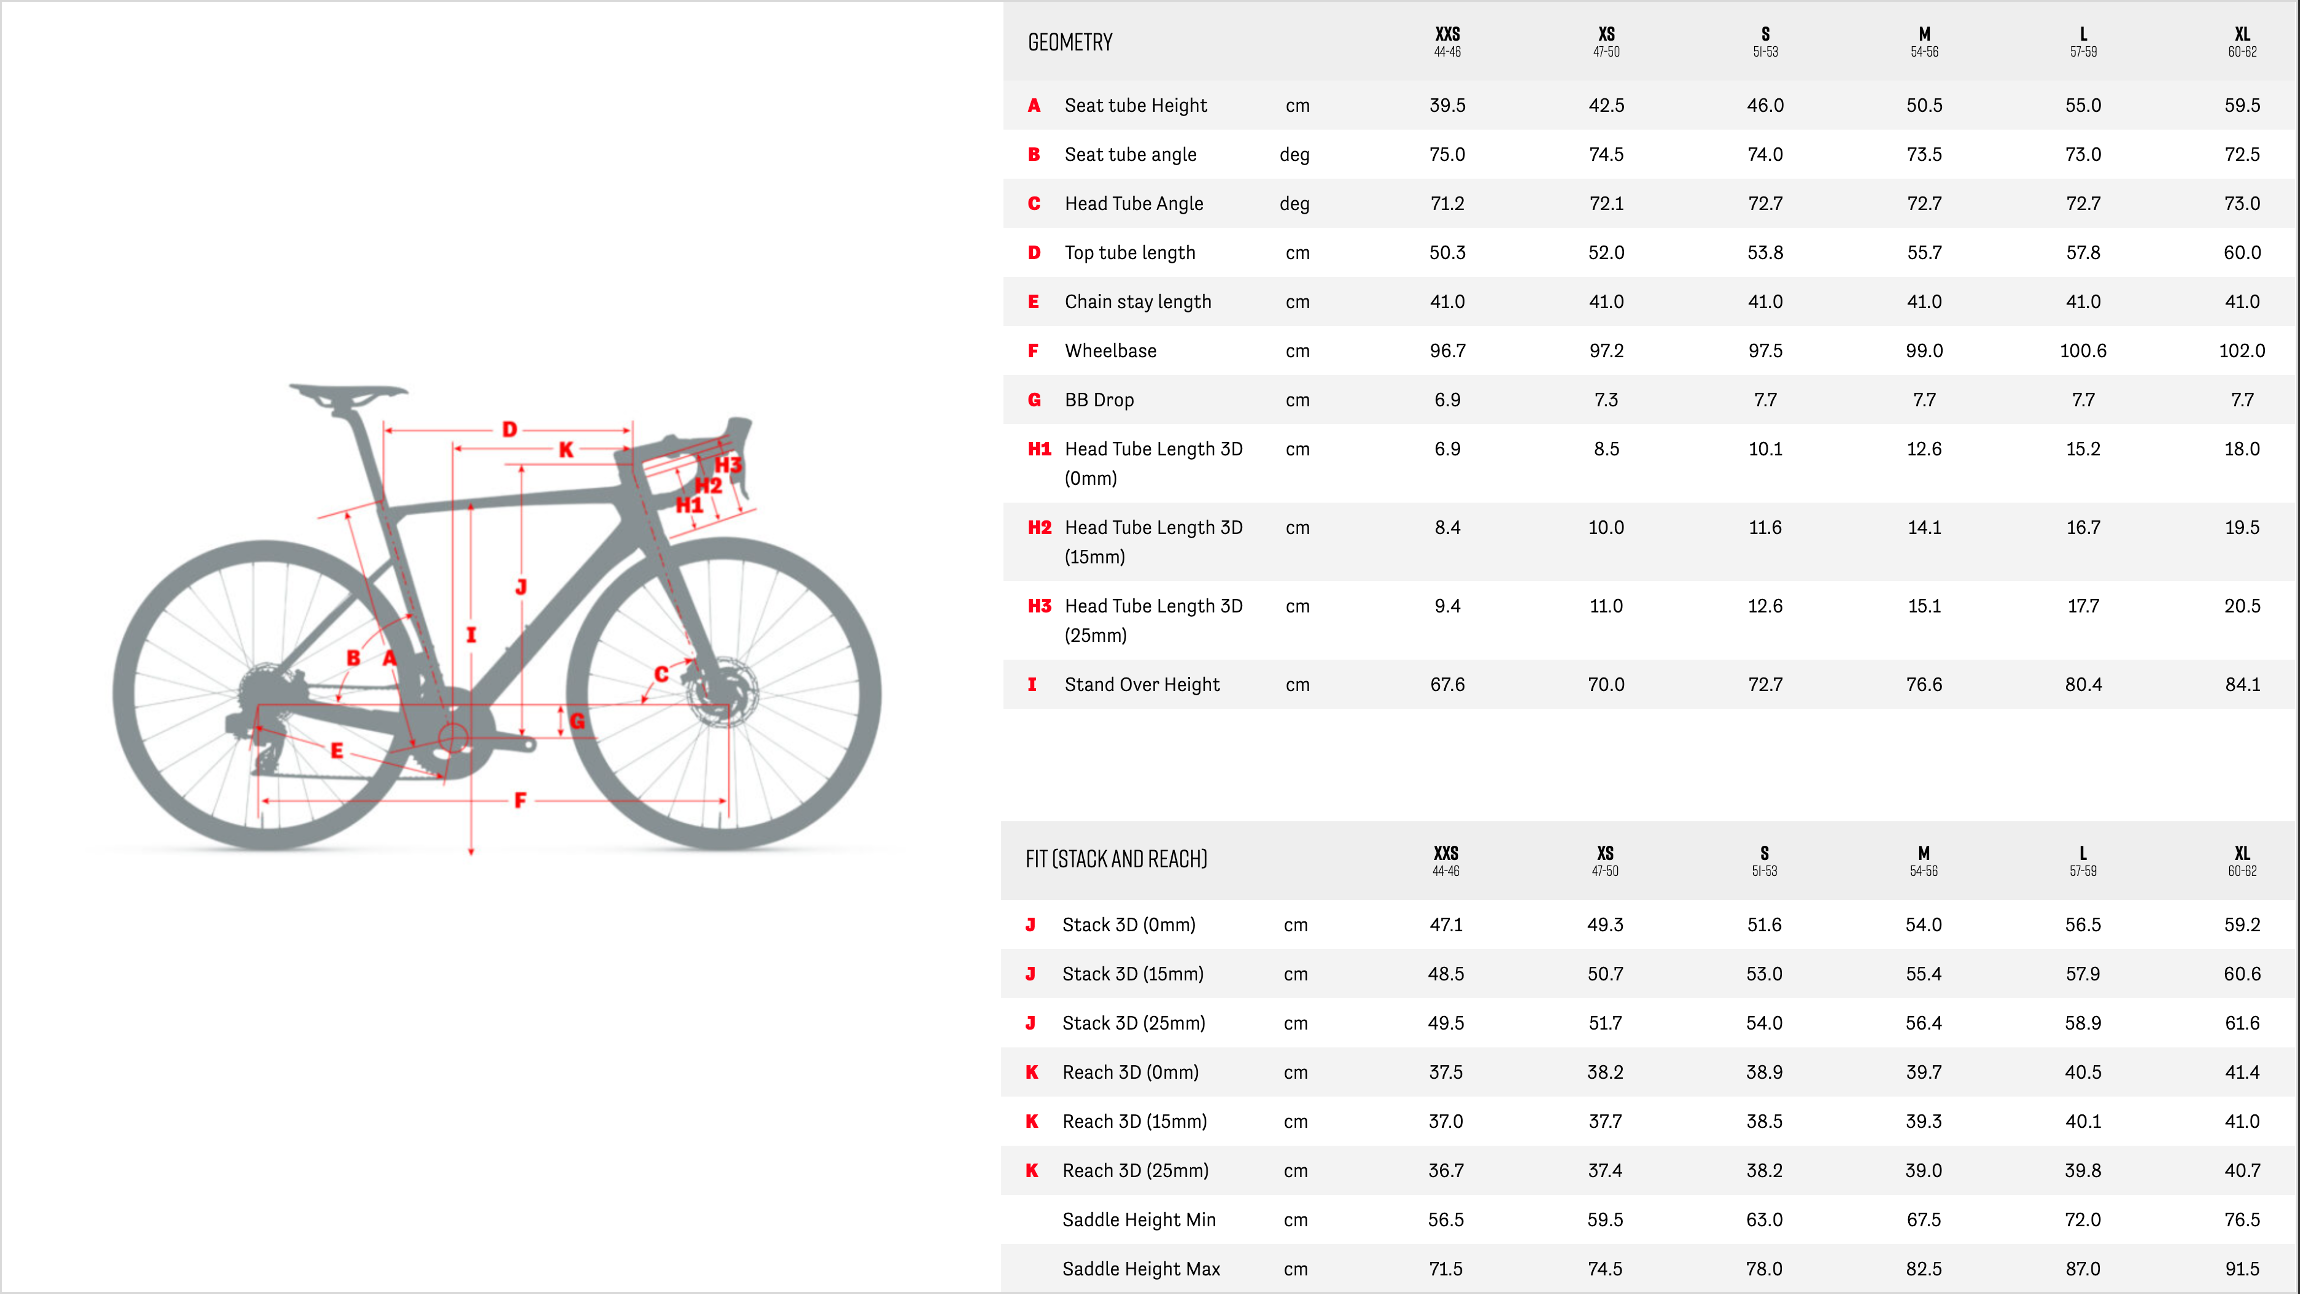Screen dimensions: 2300x1294
Task: Click the red E chain stay label on the diagram
Action: [x=337, y=750]
